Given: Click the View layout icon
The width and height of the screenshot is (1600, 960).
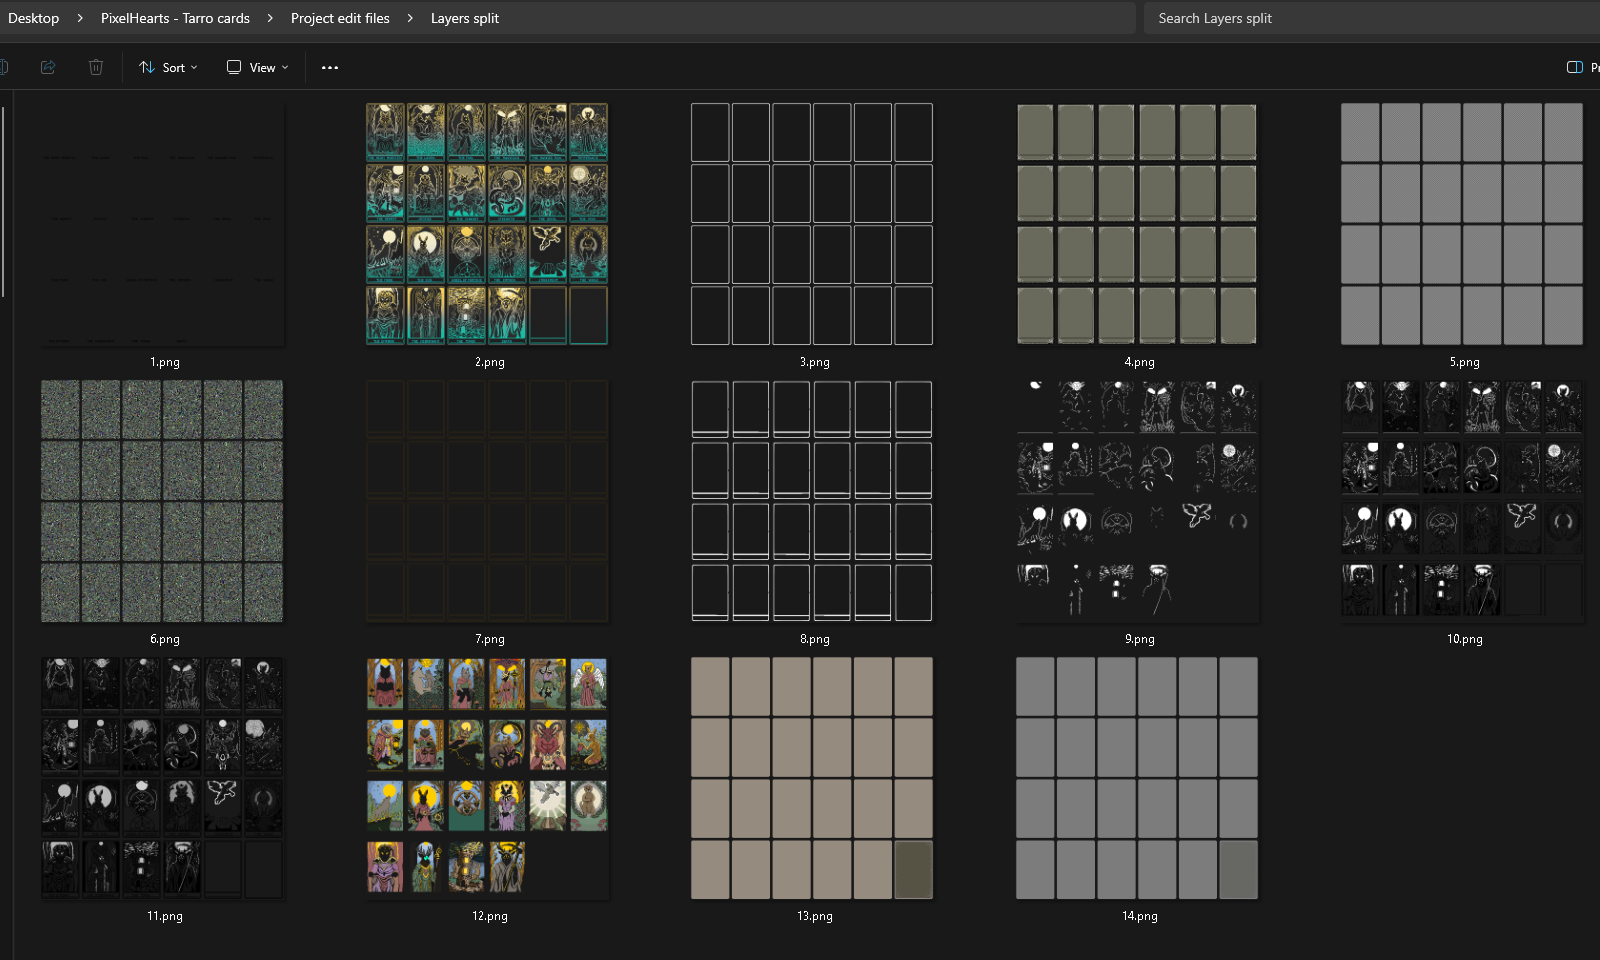Looking at the screenshot, I should tap(233, 67).
